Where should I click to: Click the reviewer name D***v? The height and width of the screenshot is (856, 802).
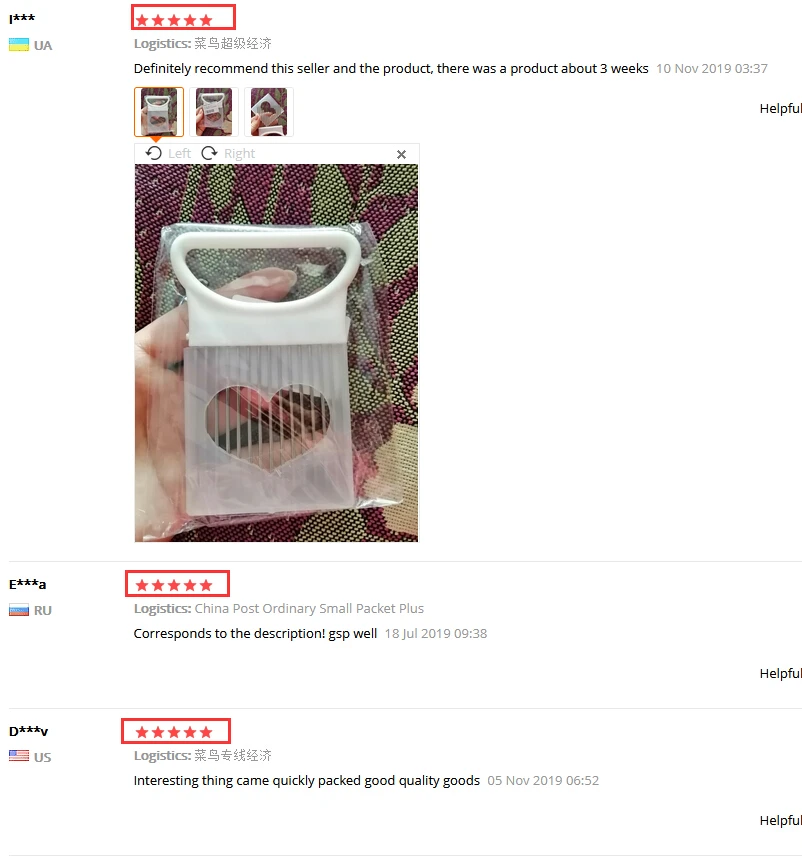pos(28,731)
